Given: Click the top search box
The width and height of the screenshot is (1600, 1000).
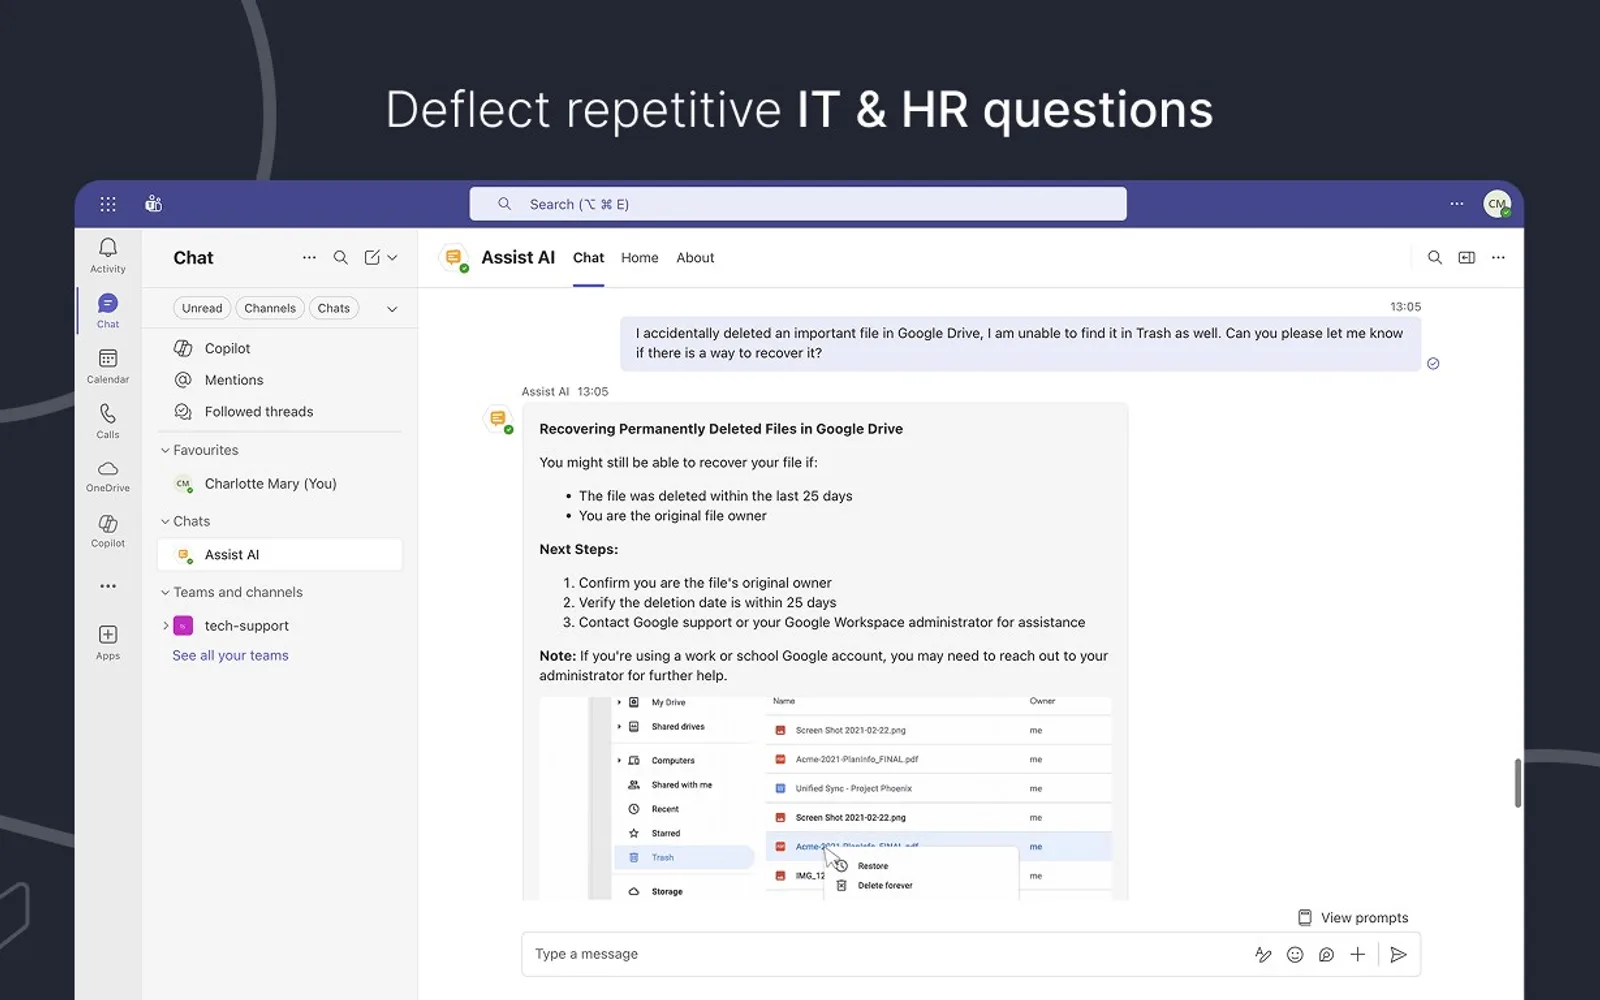Looking at the screenshot, I should click(x=798, y=204).
